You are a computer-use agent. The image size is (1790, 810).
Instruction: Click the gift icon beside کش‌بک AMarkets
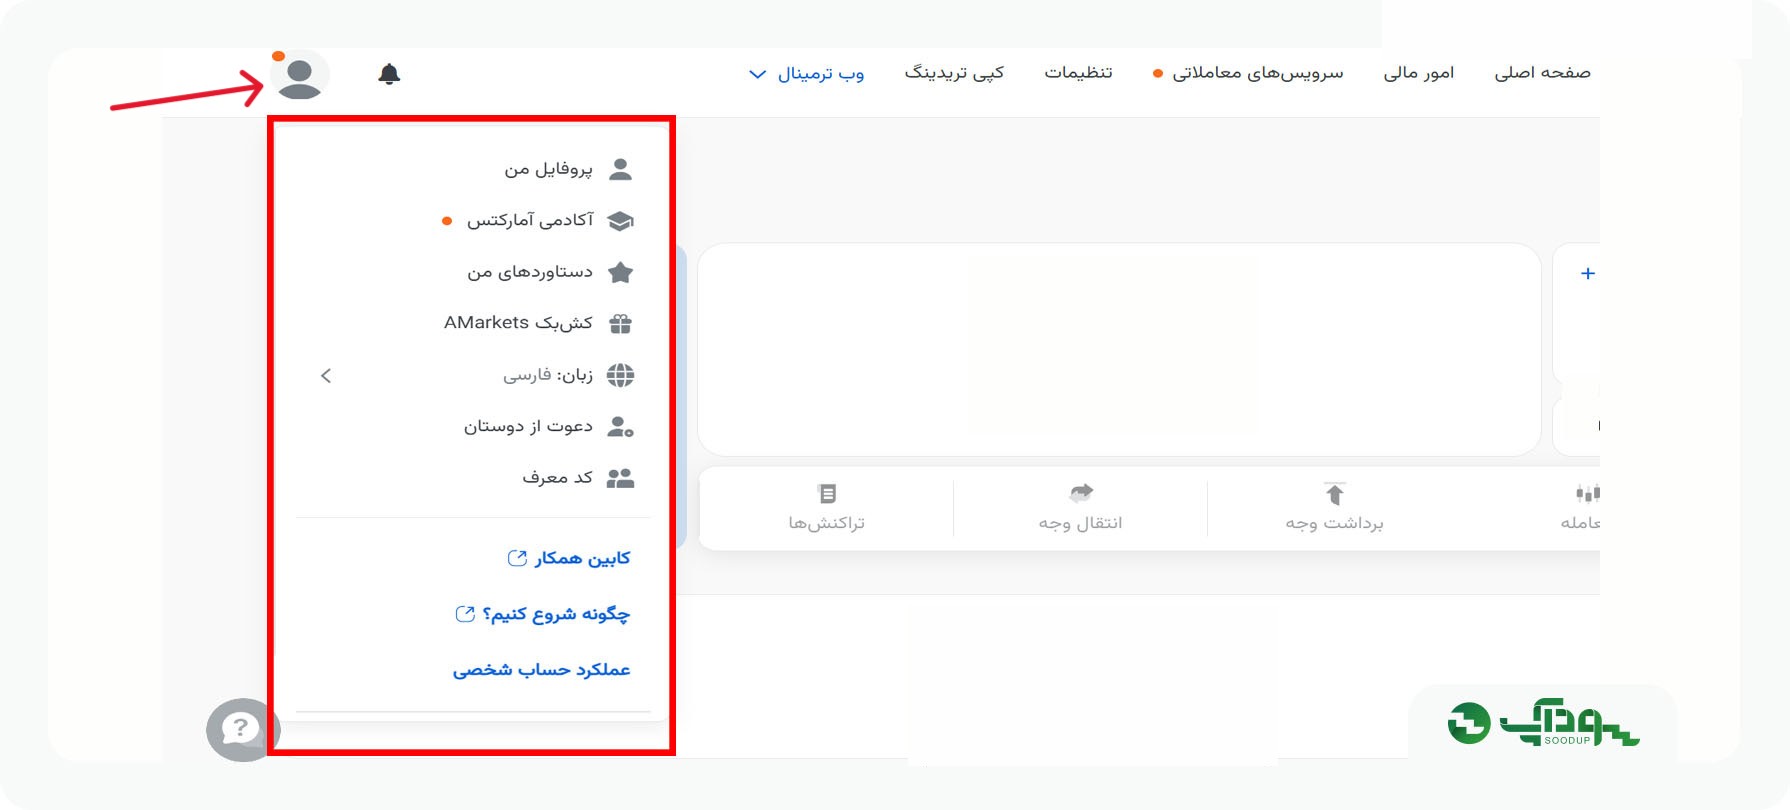[621, 324]
